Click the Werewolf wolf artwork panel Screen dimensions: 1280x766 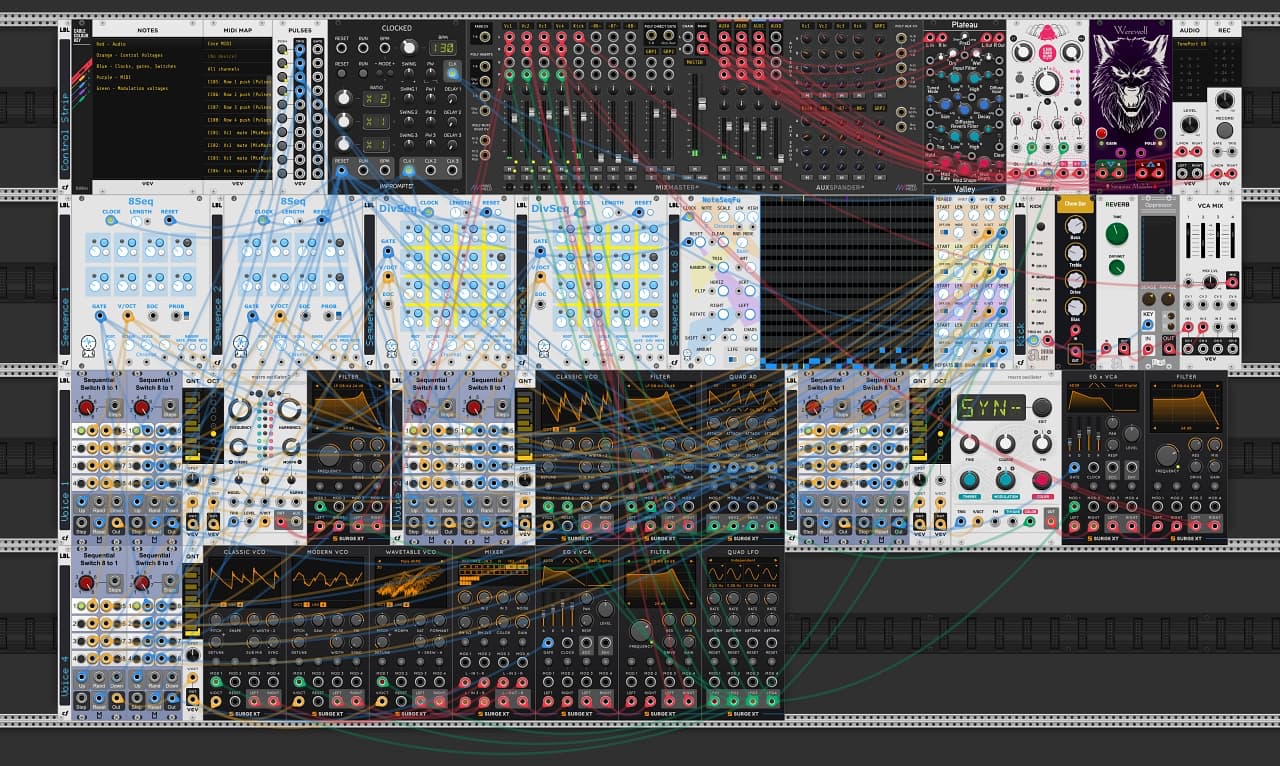tap(1131, 82)
